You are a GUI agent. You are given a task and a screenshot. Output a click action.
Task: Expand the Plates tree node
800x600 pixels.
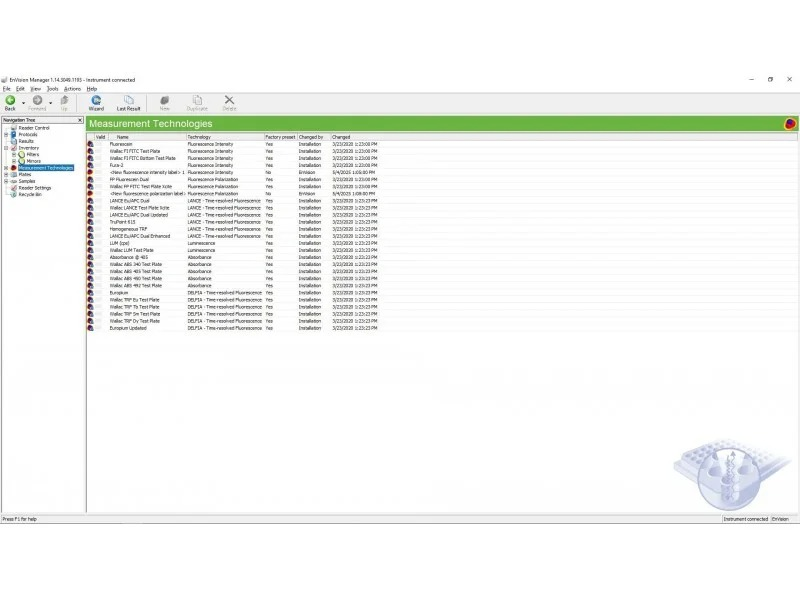pos(6,174)
